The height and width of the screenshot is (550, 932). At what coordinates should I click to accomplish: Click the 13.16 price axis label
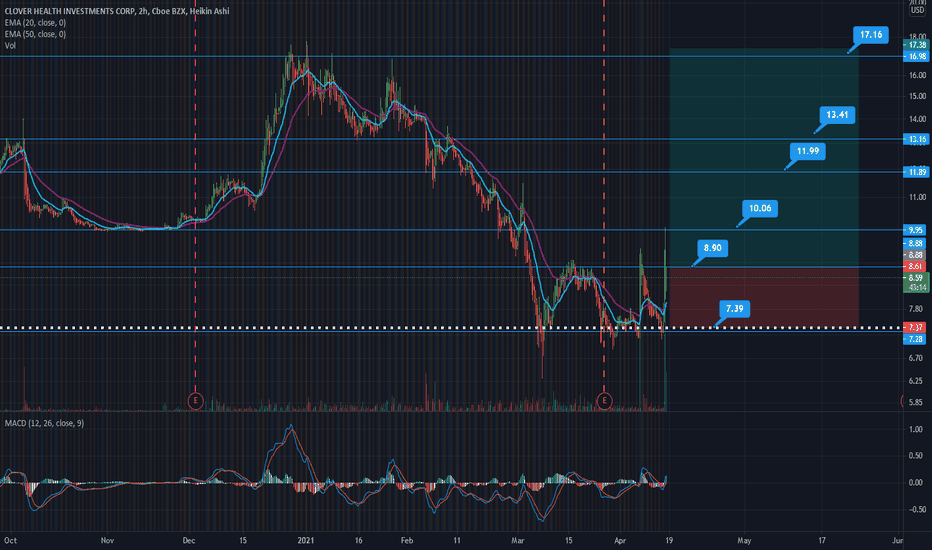coord(915,139)
